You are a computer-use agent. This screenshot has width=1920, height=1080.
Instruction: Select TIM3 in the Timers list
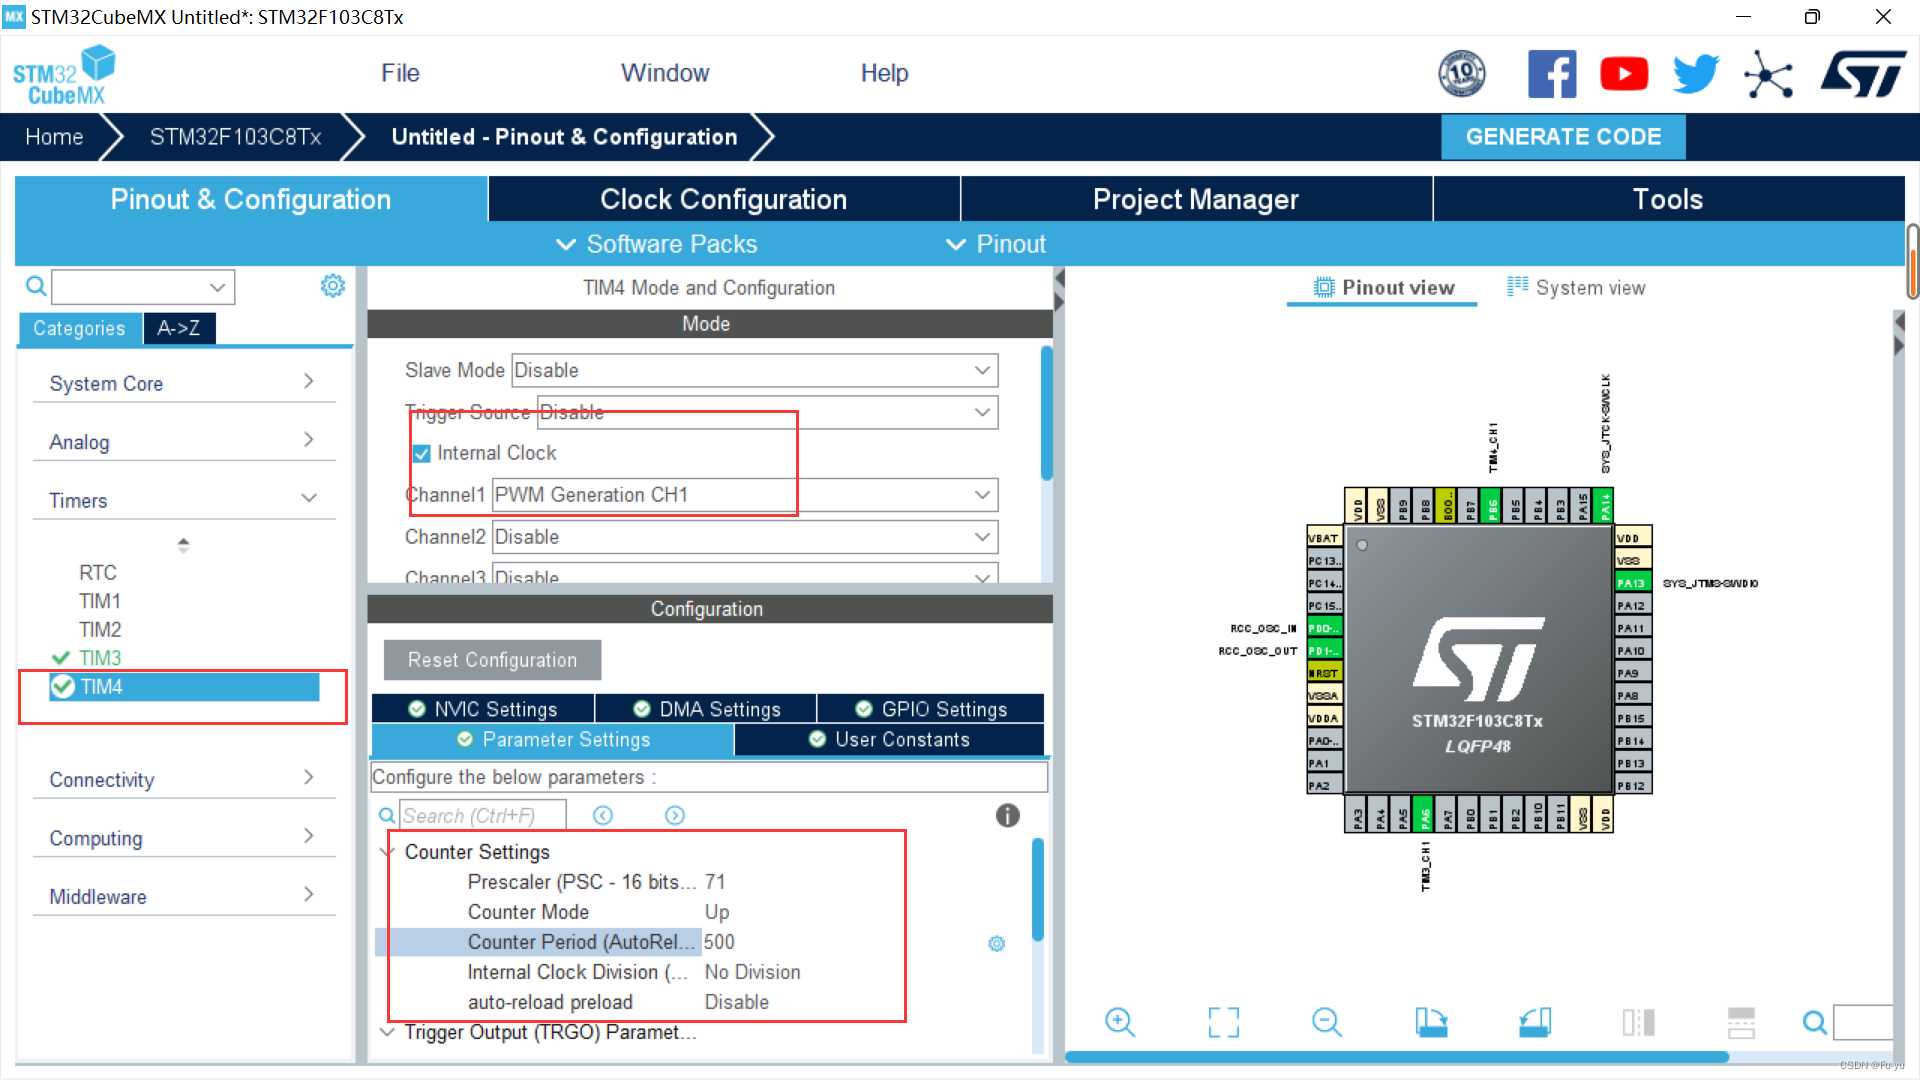click(100, 658)
